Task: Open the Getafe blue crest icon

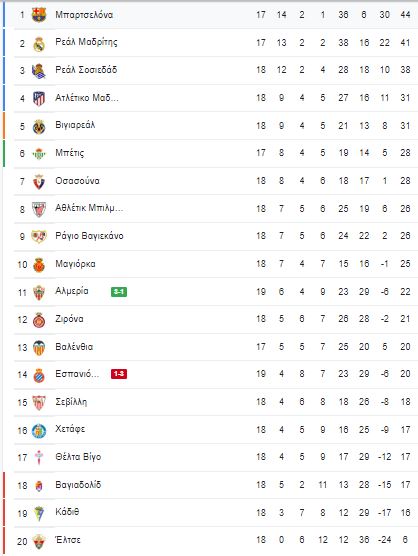Action: point(39,431)
